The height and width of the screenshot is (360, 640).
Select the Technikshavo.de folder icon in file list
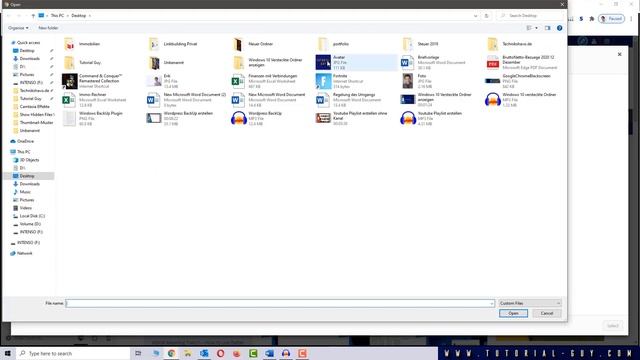[x=493, y=44]
